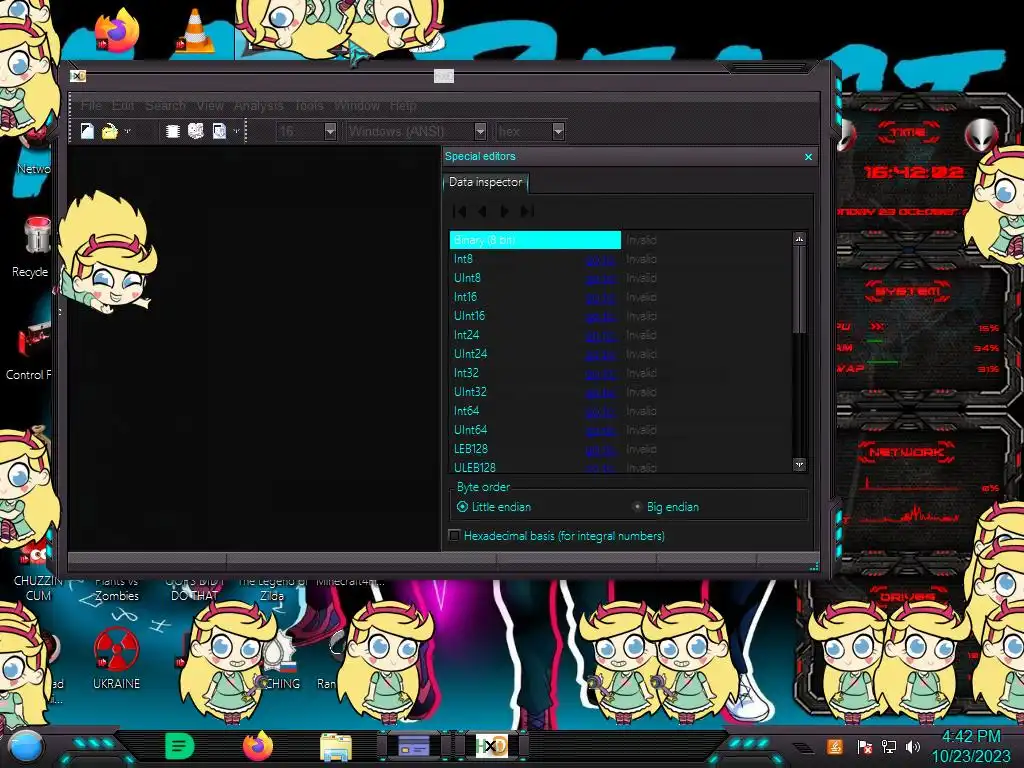1024x768 pixels.
Task: Click the volume speaker tray icon
Action: pos(913,746)
